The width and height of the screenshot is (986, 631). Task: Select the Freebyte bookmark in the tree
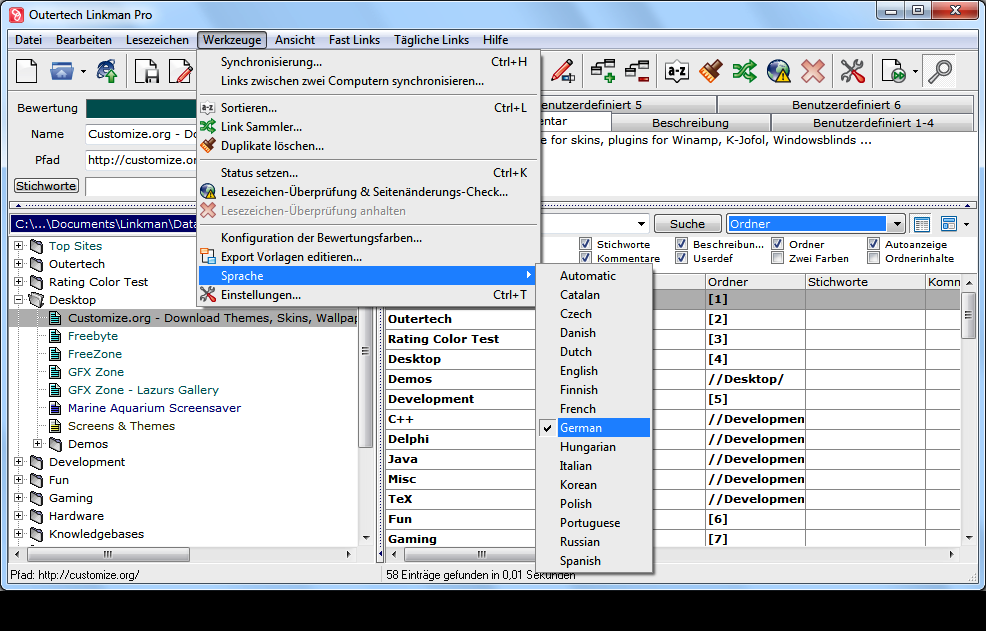tap(92, 336)
